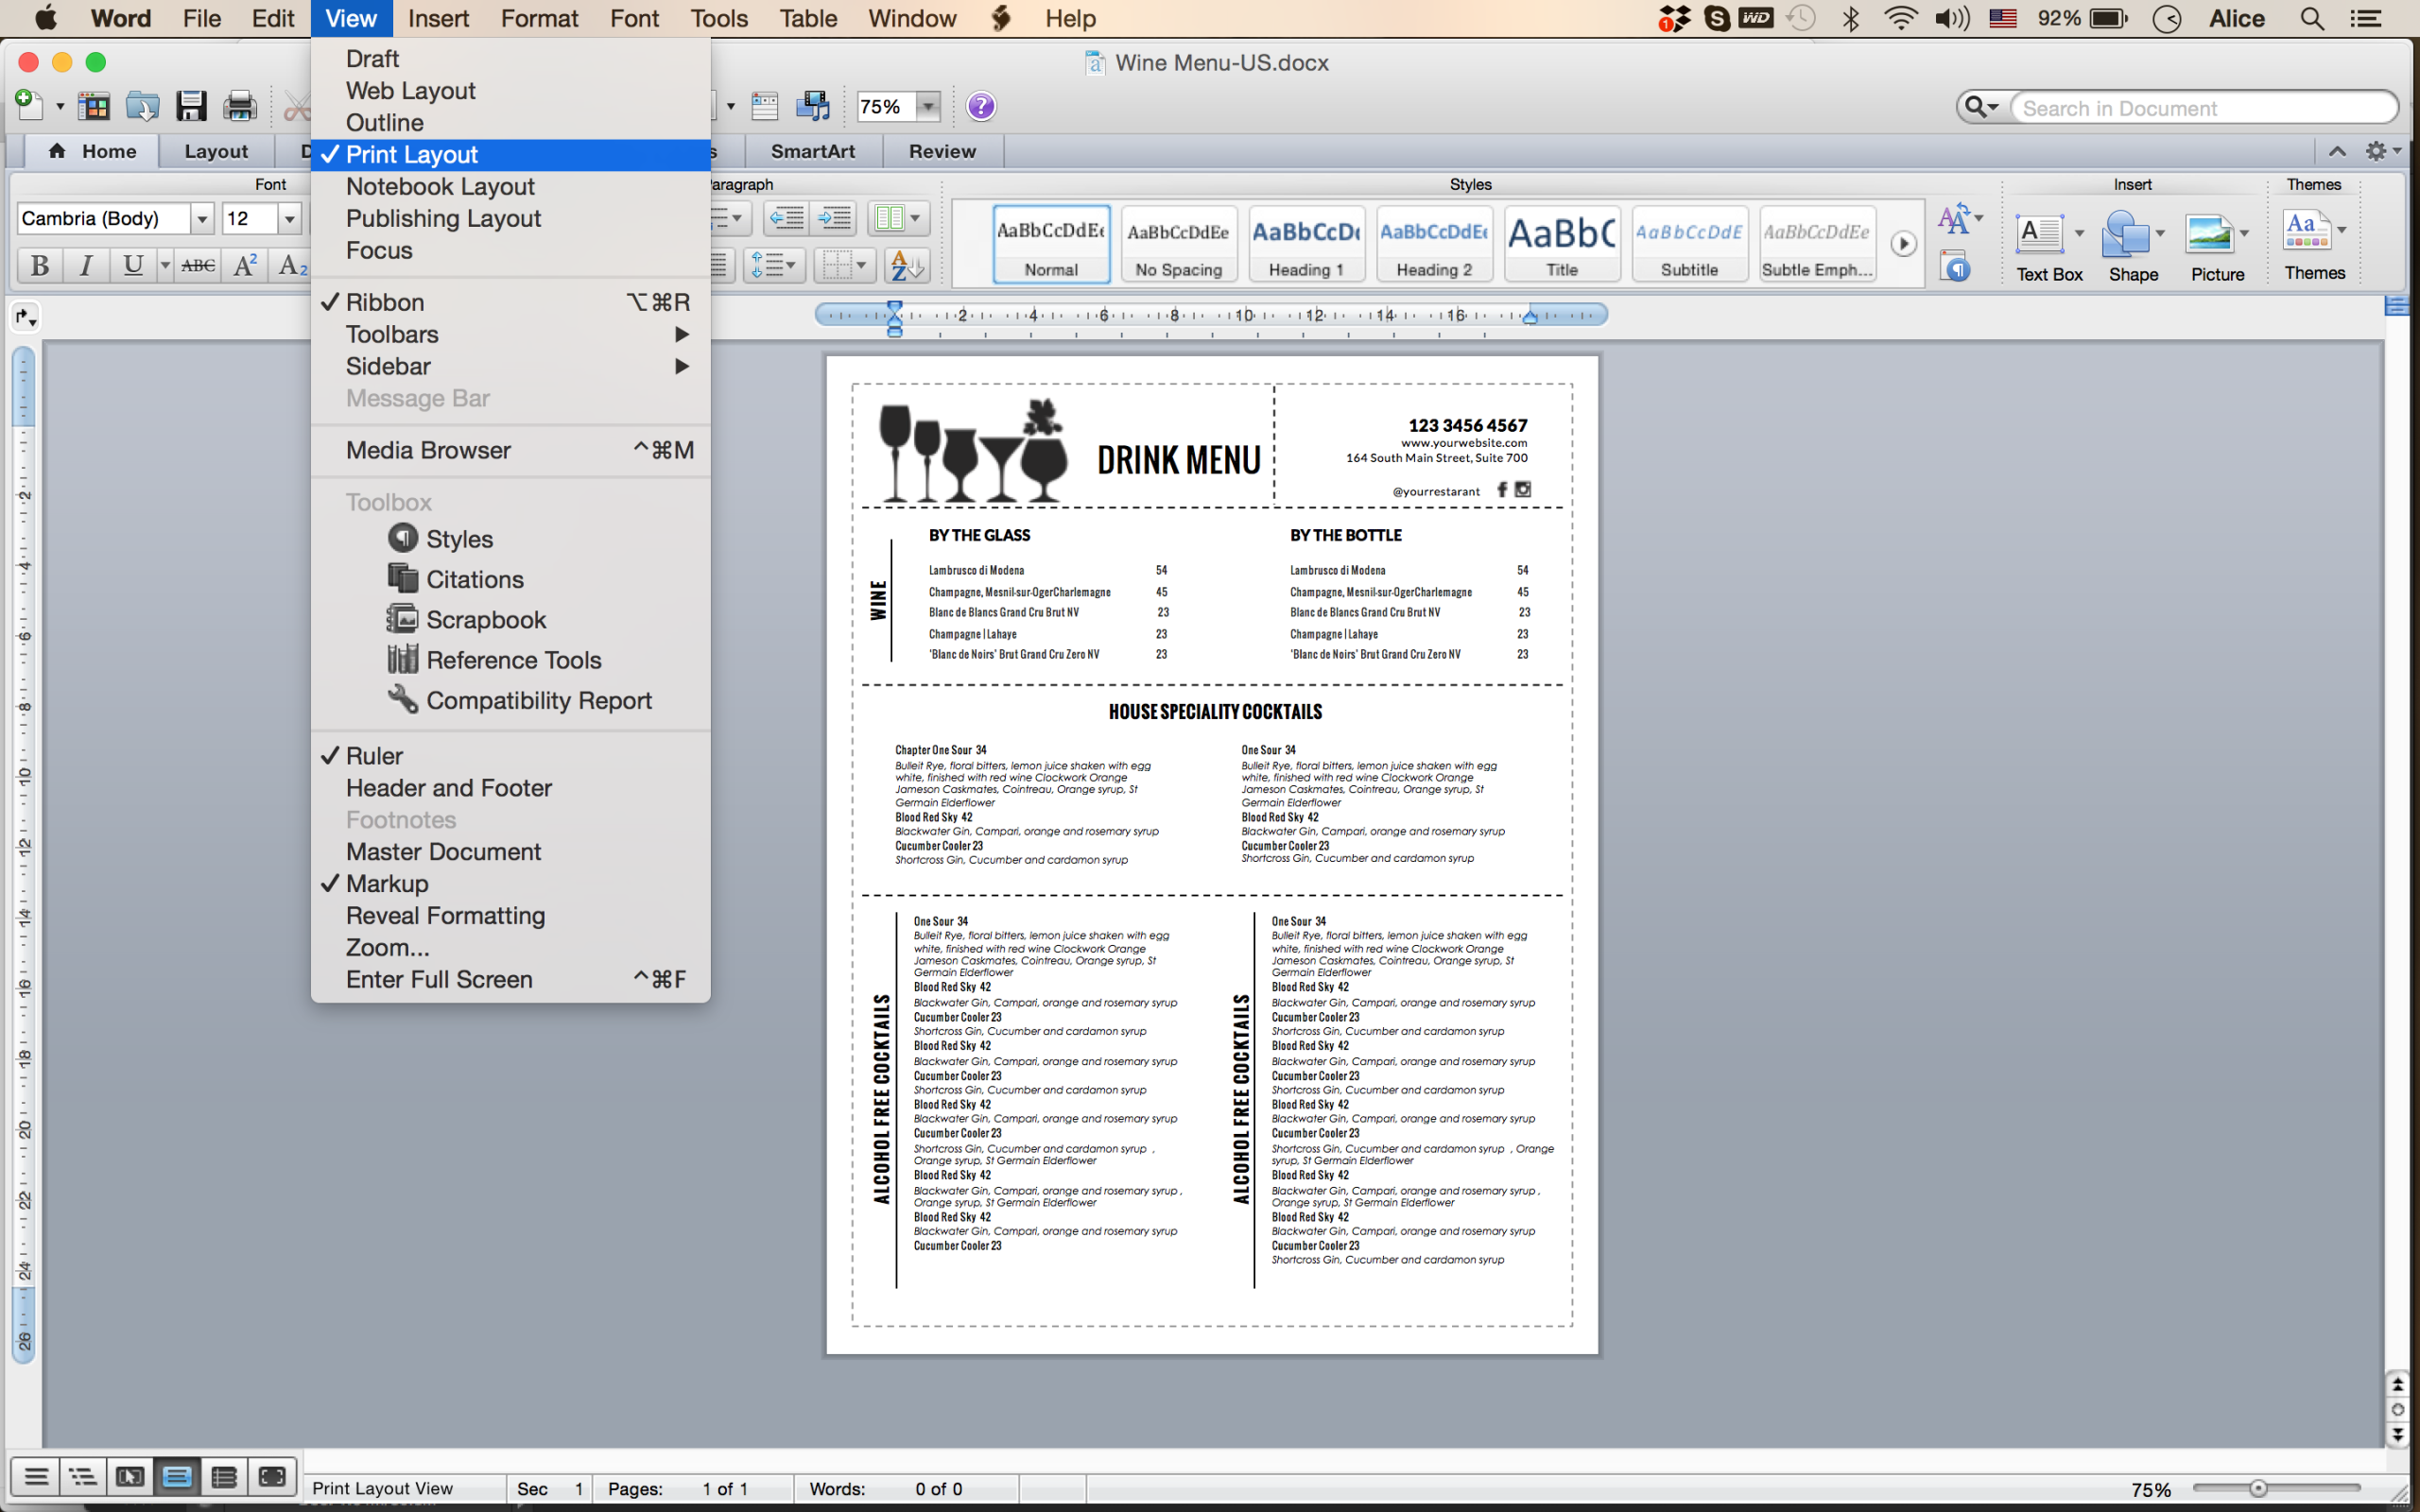Image resolution: width=2420 pixels, height=1512 pixels.
Task: Open the Help purple question icon
Action: (981, 106)
